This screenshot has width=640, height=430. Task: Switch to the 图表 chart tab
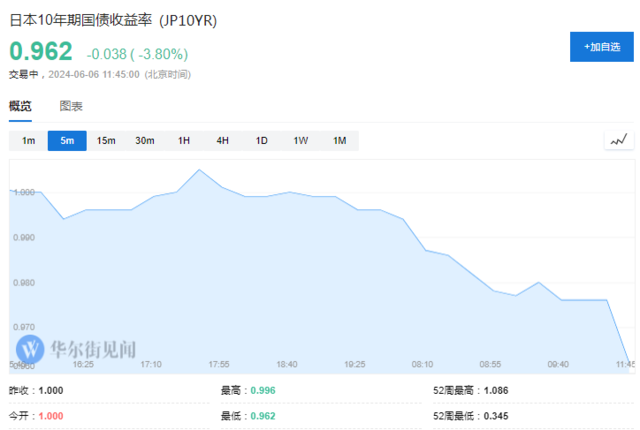click(x=71, y=106)
